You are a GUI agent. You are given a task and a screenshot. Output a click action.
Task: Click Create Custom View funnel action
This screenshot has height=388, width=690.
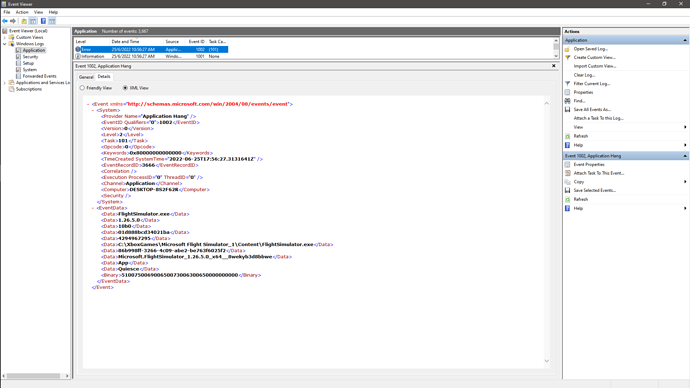(595, 58)
